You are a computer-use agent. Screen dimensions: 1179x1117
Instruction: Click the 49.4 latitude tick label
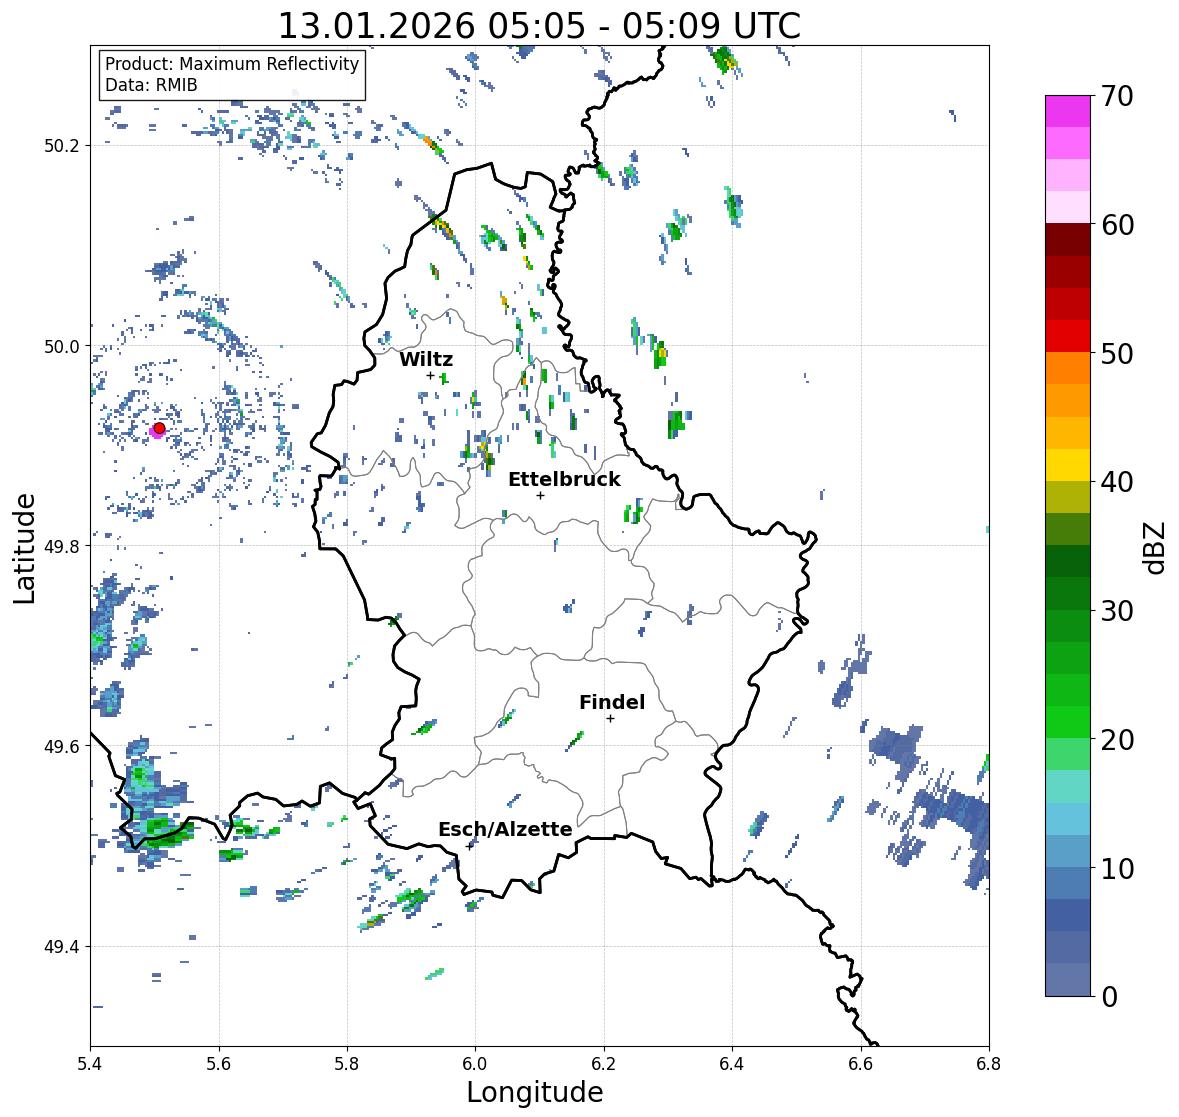(x=62, y=947)
